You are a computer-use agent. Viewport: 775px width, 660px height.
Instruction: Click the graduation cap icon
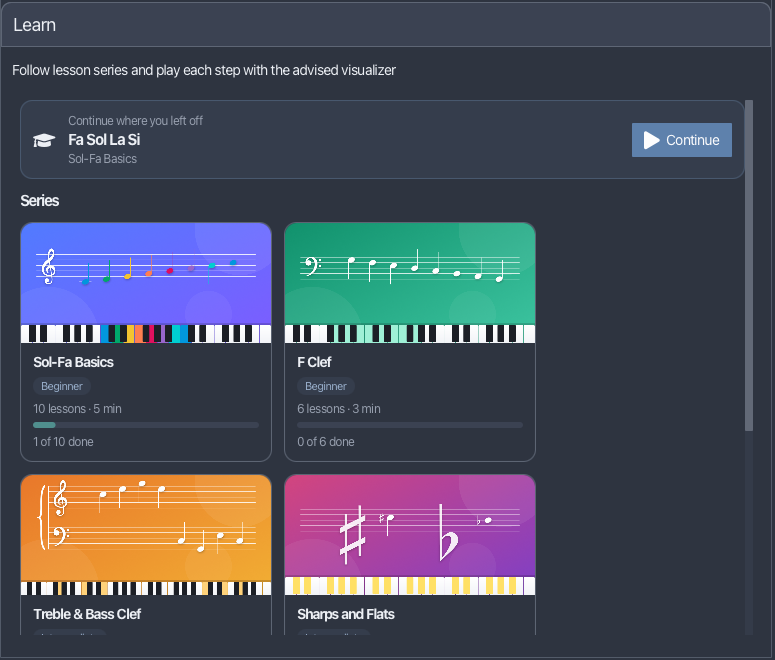44,140
